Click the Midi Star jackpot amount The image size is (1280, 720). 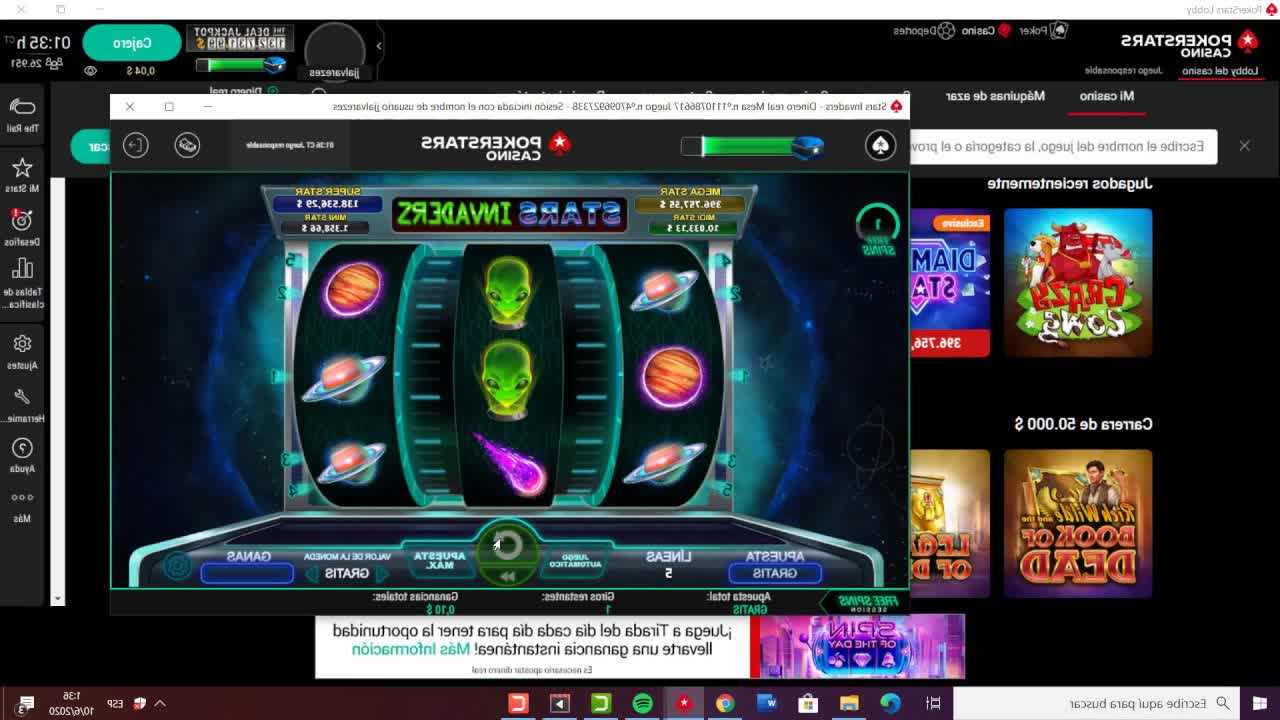pyautogui.click(x=693, y=228)
